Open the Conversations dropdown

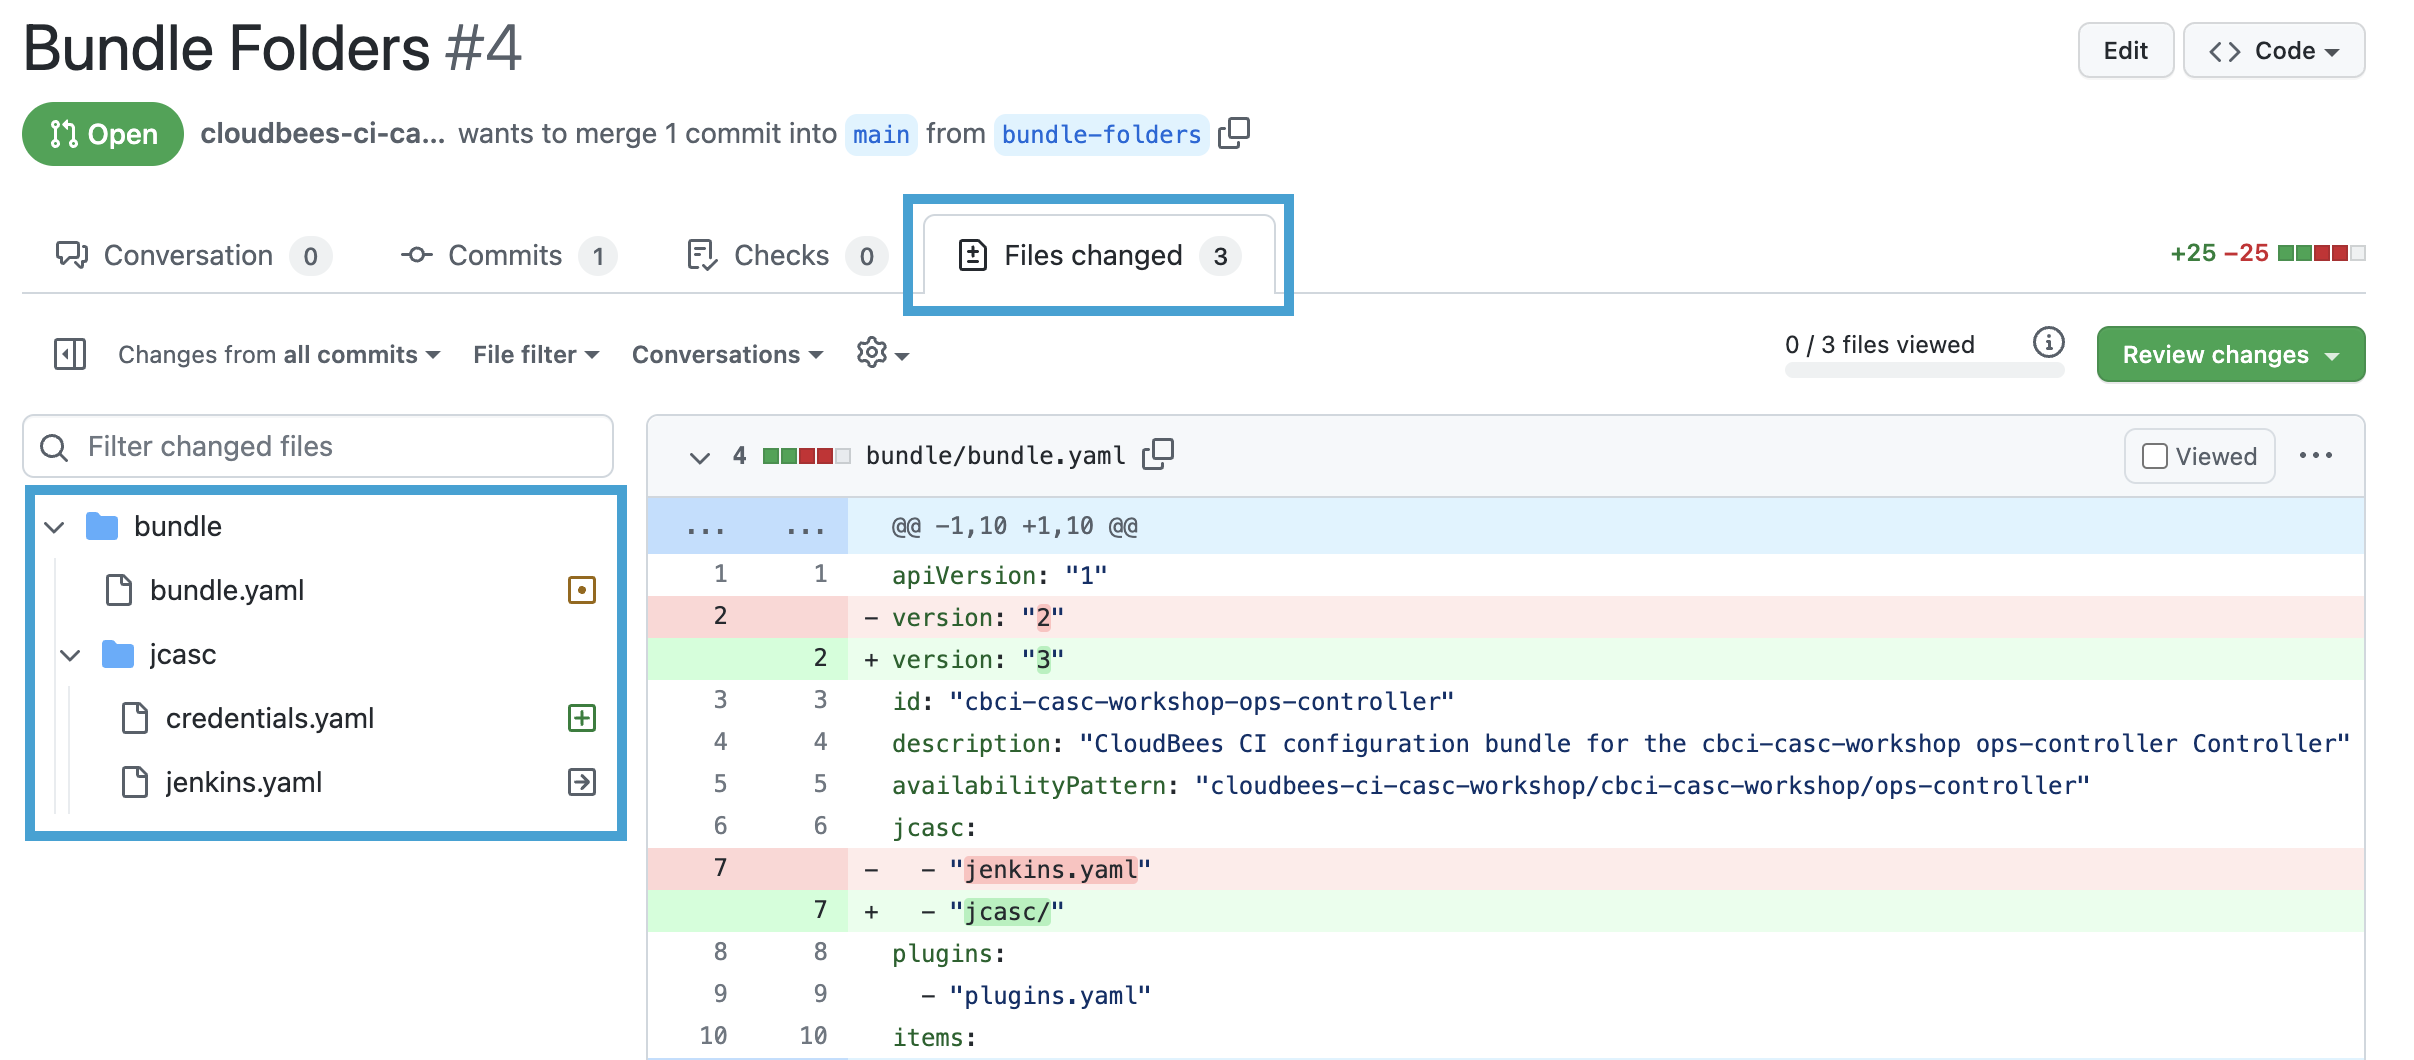[727, 355]
